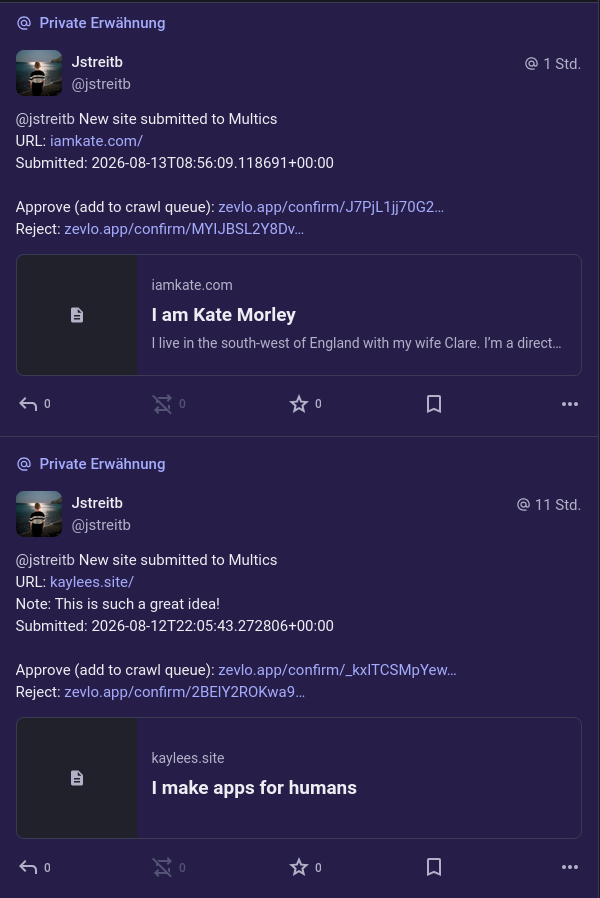The height and width of the screenshot is (898, 600).
Task: Bookmark the iamkate.com submission post
Action: point(434,404)
